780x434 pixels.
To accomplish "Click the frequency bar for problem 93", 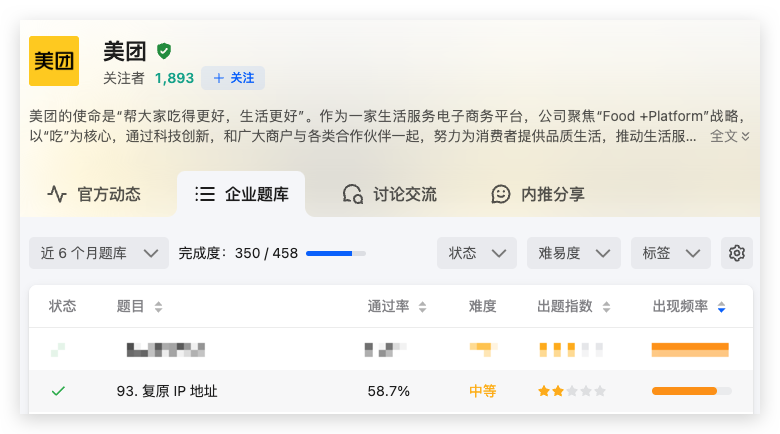I will pos(691,391).
